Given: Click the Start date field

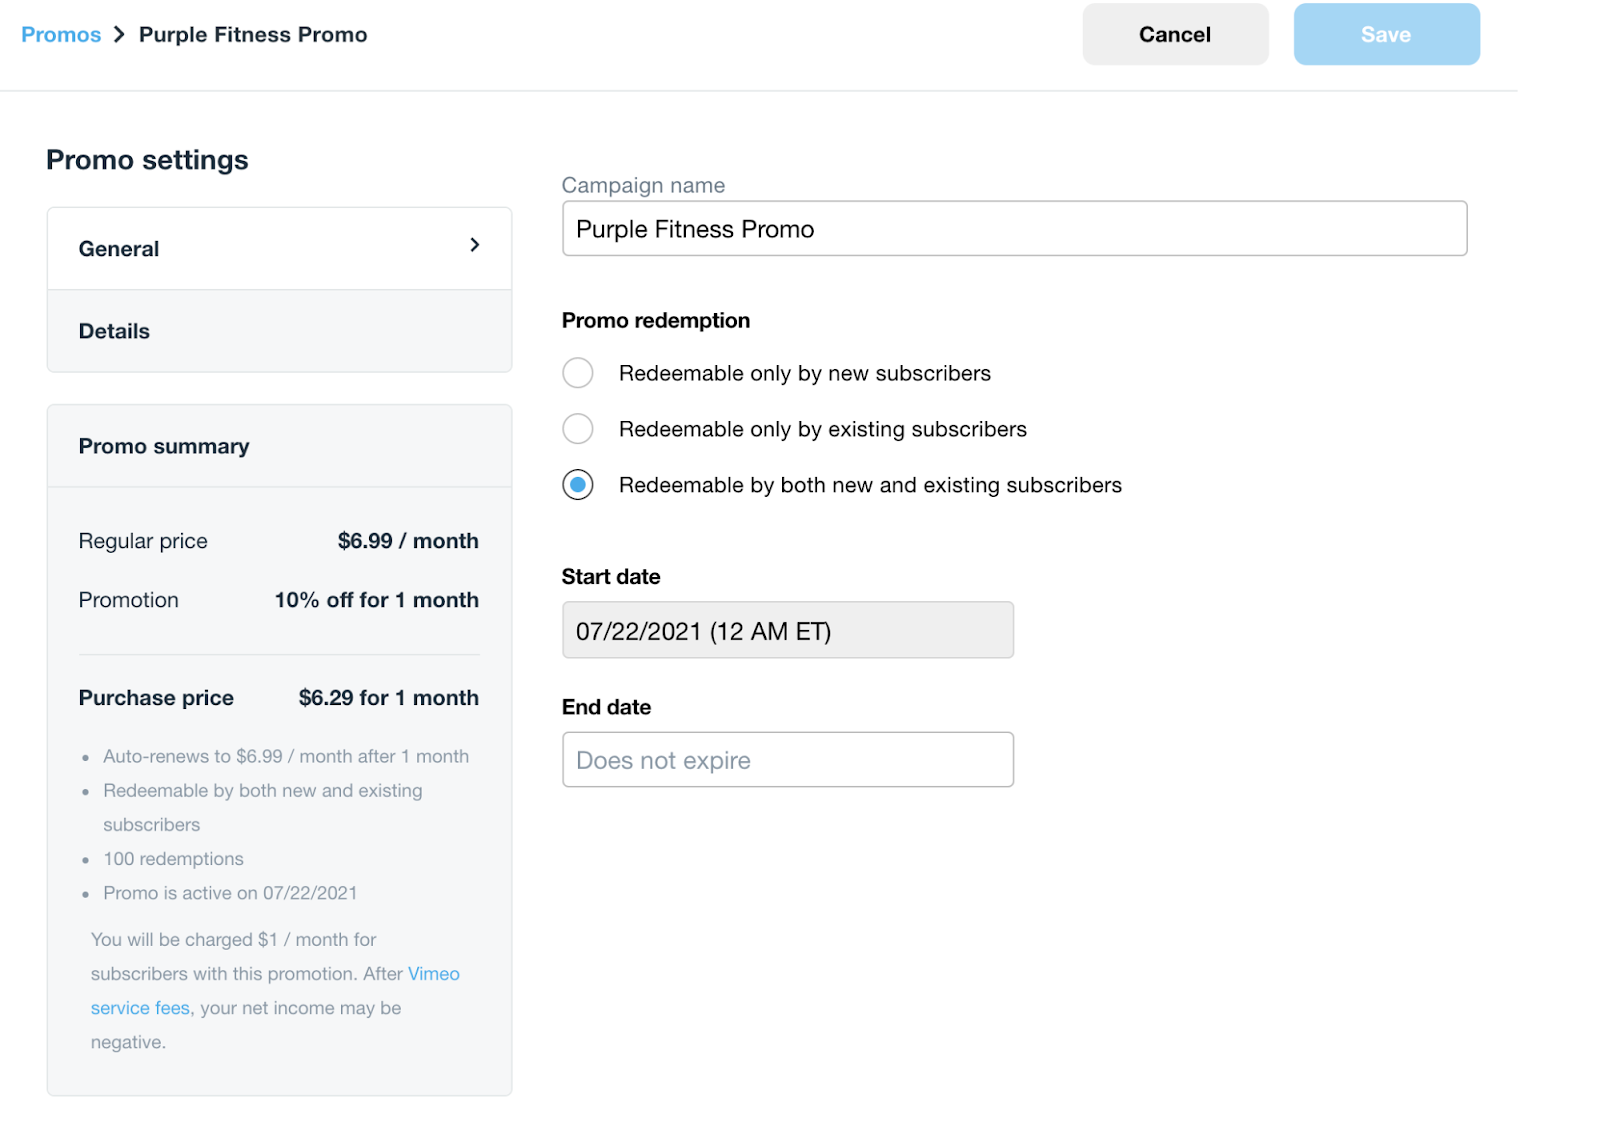Looking at the screenshot, I should [x=787, y=630].
